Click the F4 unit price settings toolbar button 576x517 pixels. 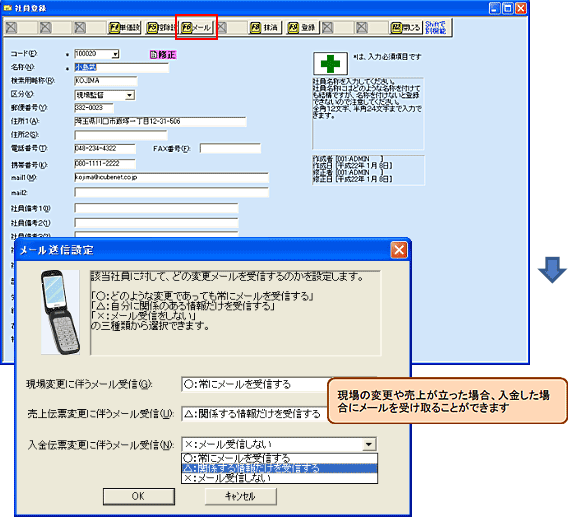pyautogui.click(x=125, y=28)
